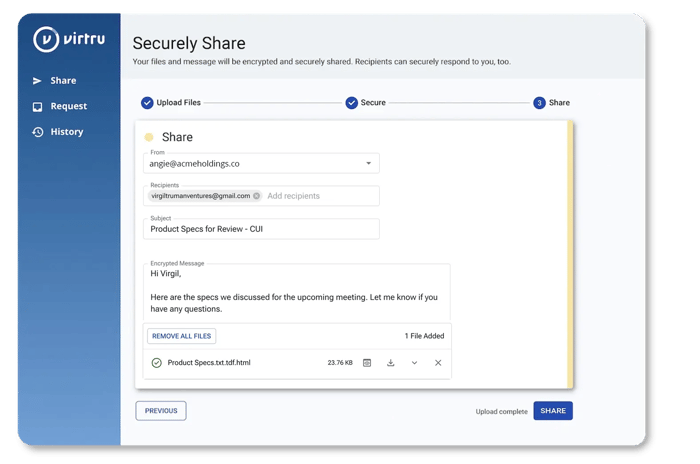Click REMOVE ALL FILES
The image size is (700, 464).
tap(181, 336)
